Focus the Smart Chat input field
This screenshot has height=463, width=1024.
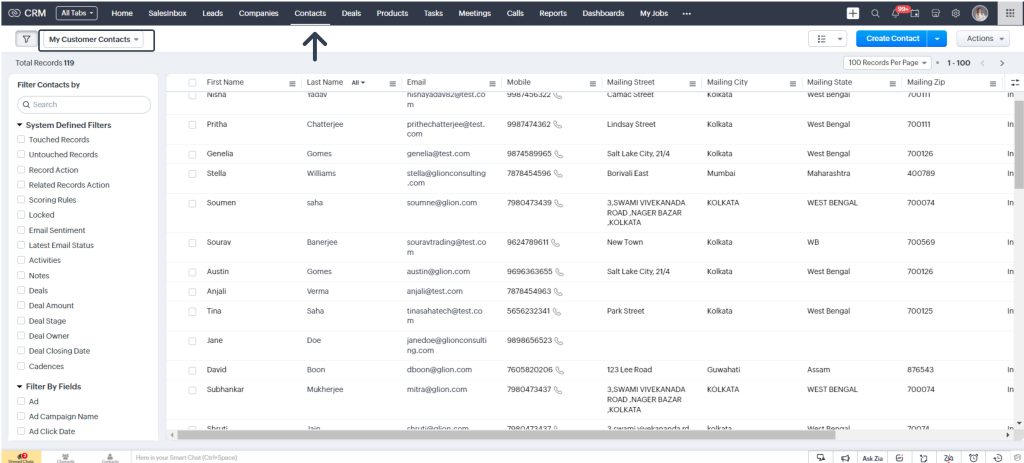(469, 458)
